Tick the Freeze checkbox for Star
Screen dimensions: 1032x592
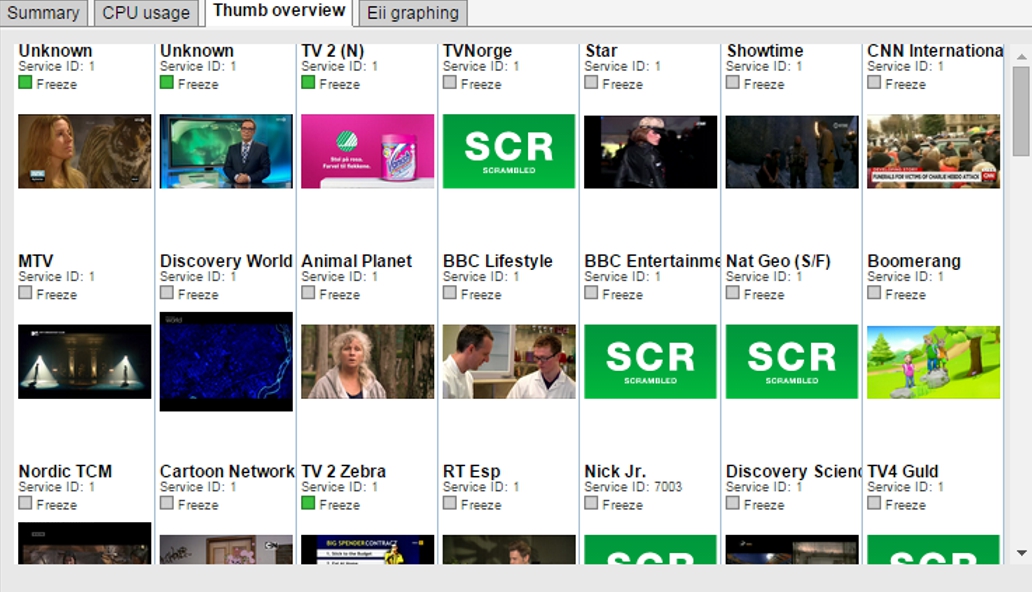[x=591, y=82]
